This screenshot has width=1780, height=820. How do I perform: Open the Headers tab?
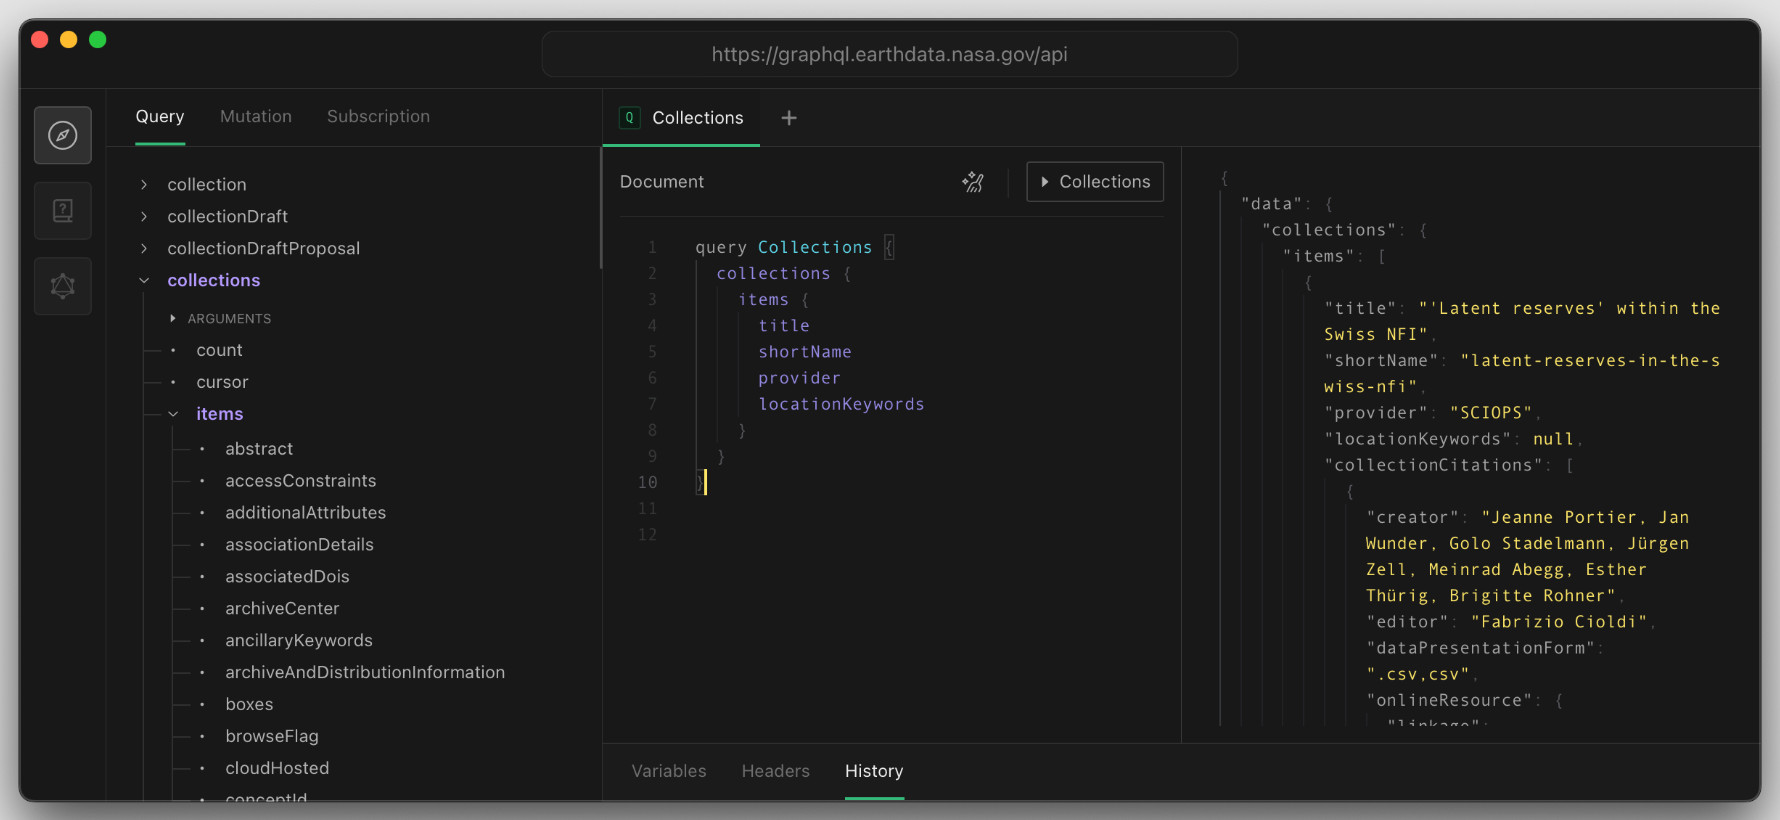[776, 771]
